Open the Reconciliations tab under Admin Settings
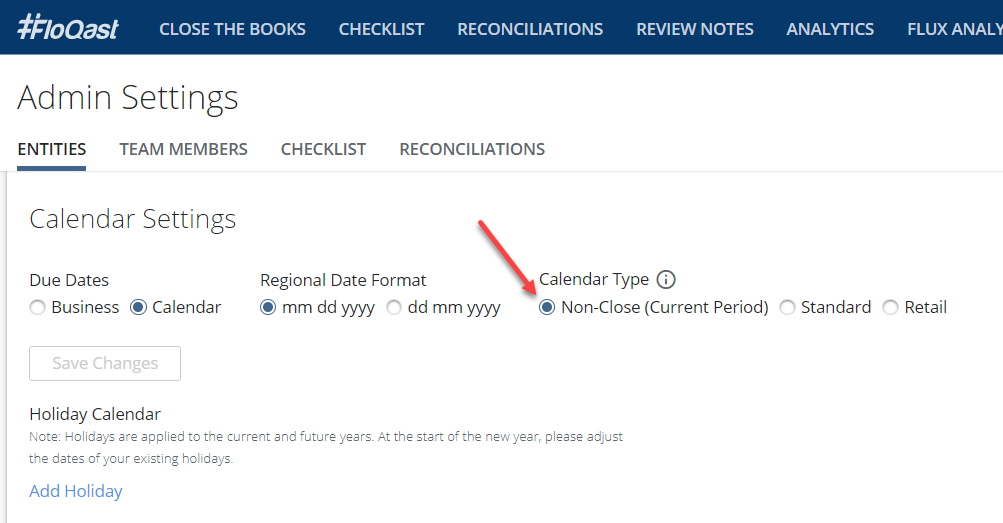This screenshot has height=523, width=1003. click(472, 149)
